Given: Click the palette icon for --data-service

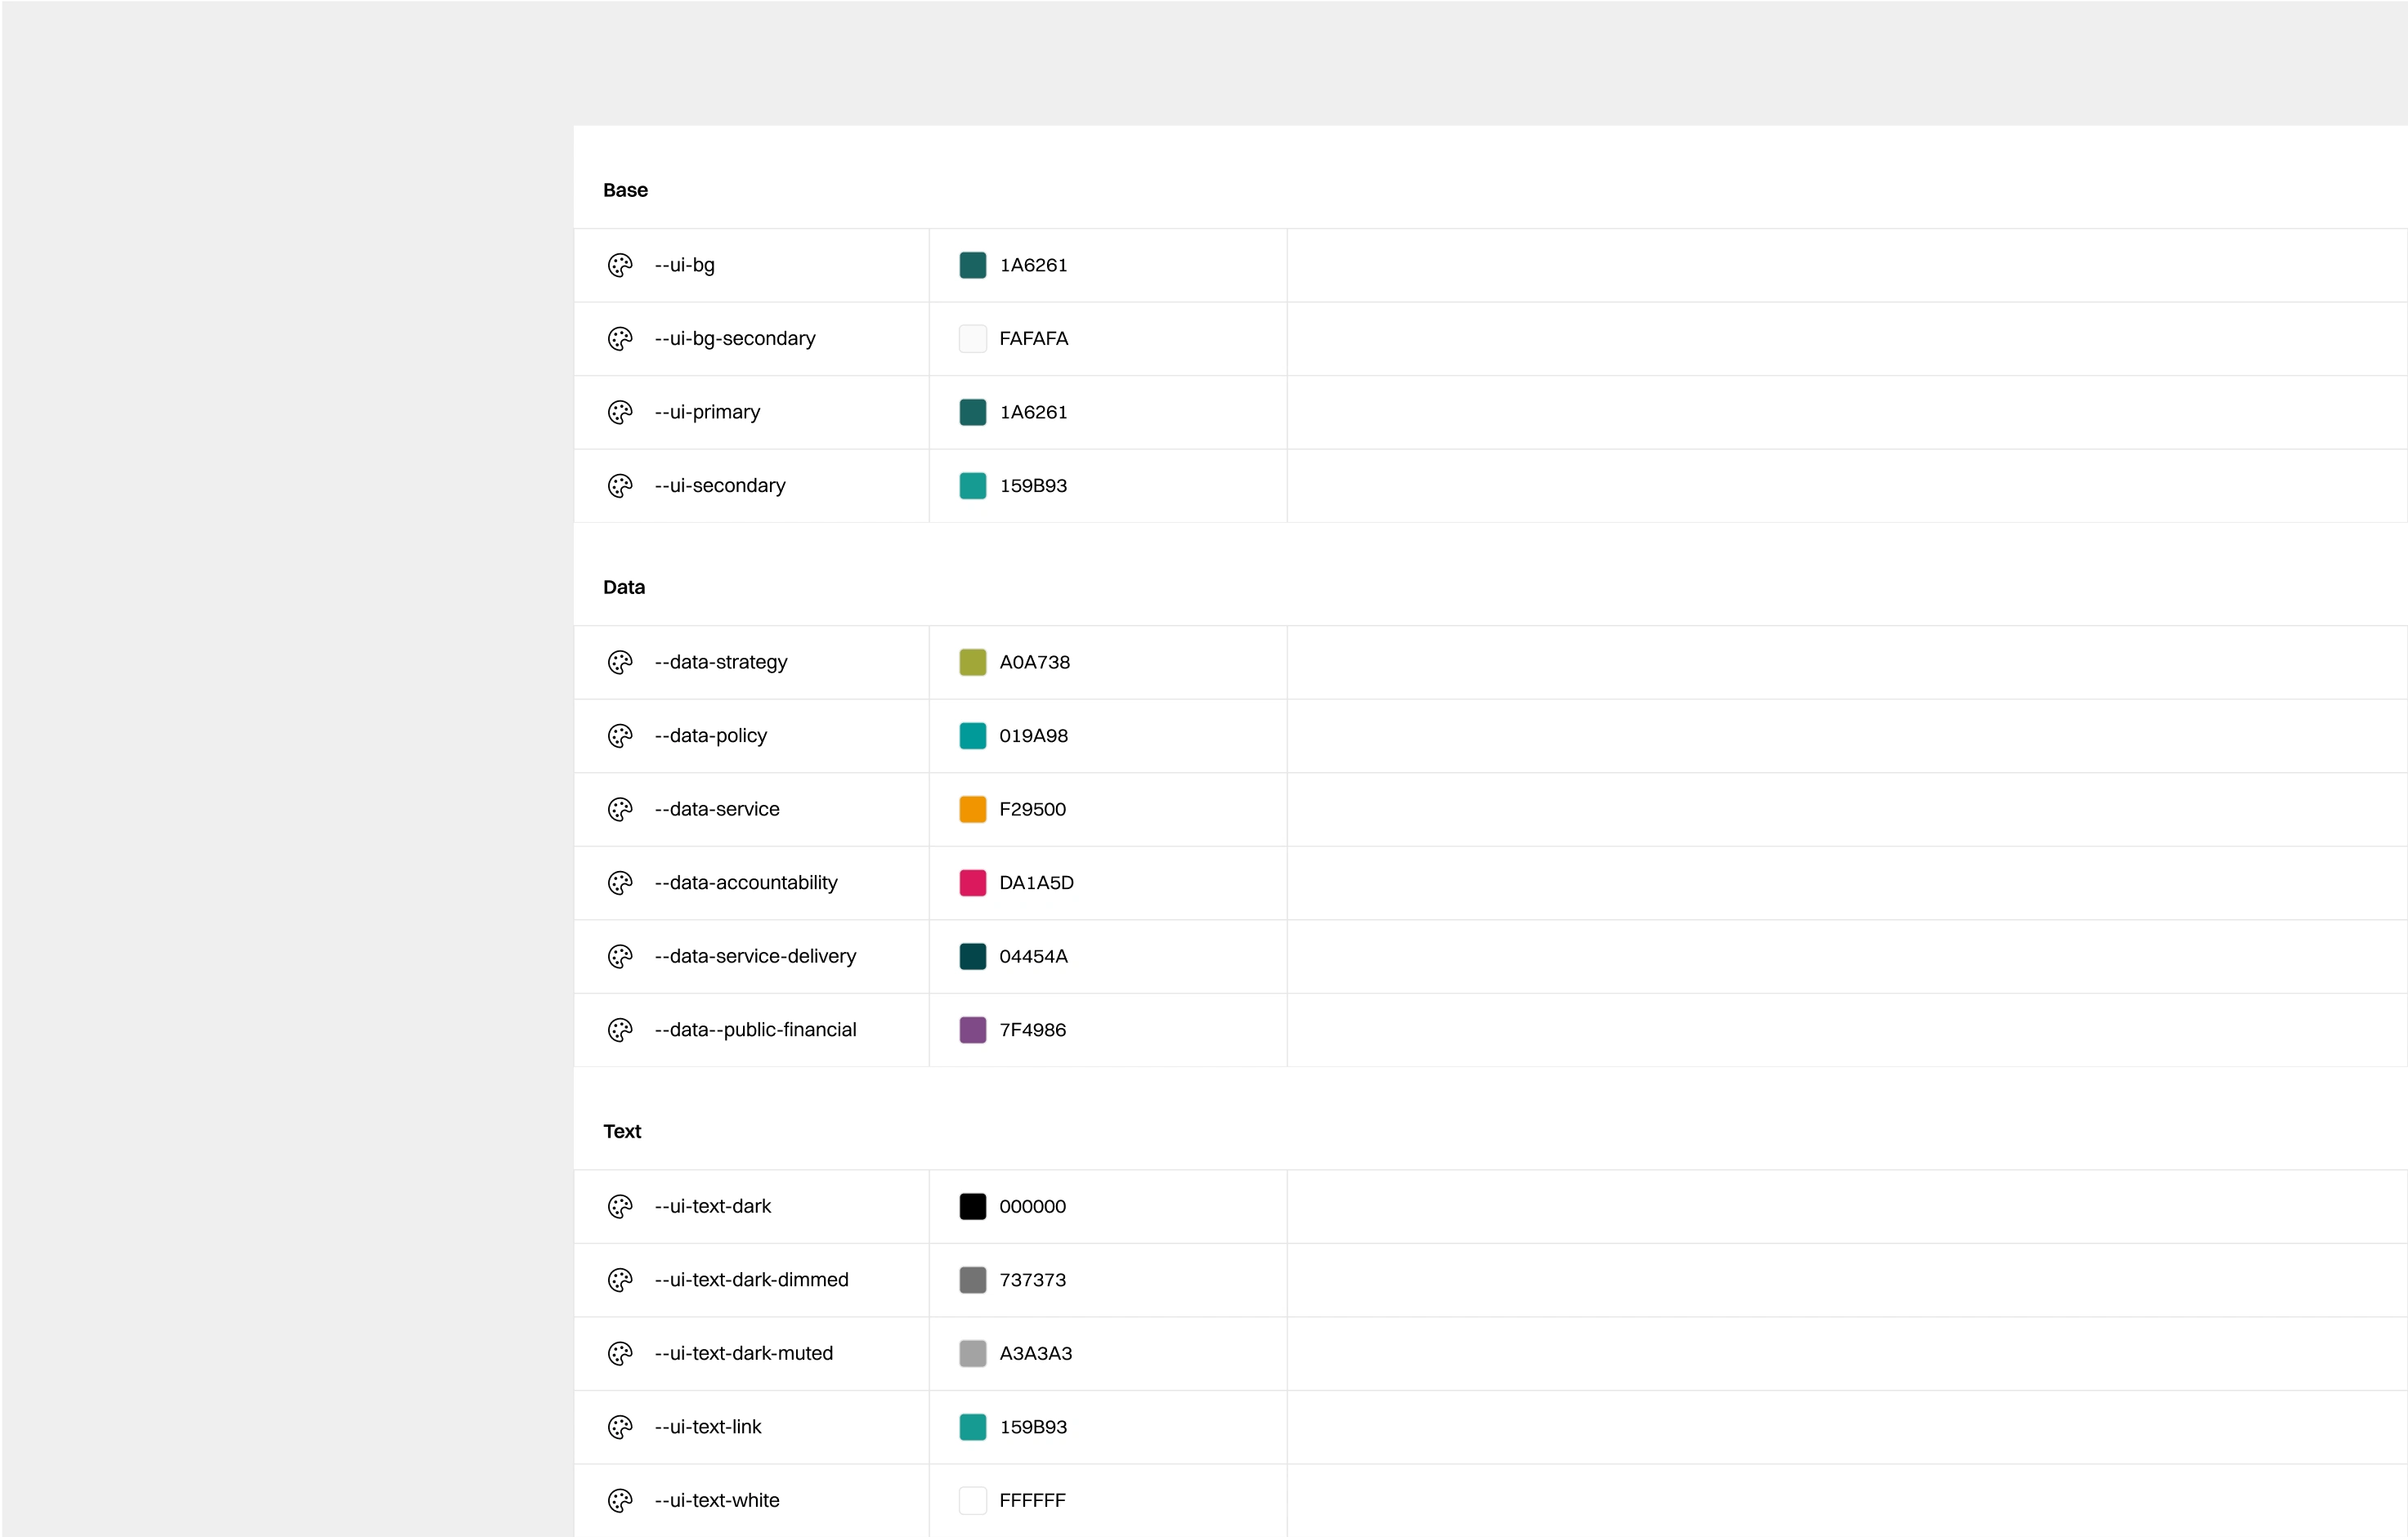Looking at the screenshot, I should pos(620,809).
